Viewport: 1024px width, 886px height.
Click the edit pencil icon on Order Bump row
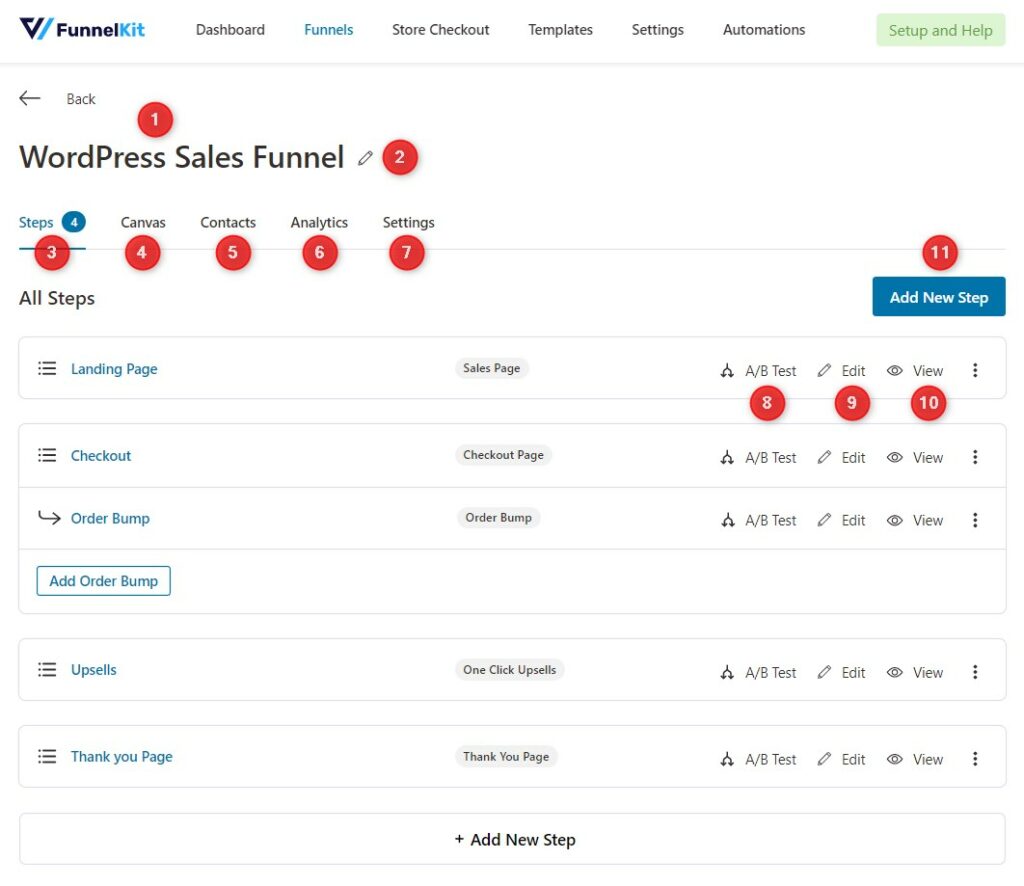[x=824, y=520]
